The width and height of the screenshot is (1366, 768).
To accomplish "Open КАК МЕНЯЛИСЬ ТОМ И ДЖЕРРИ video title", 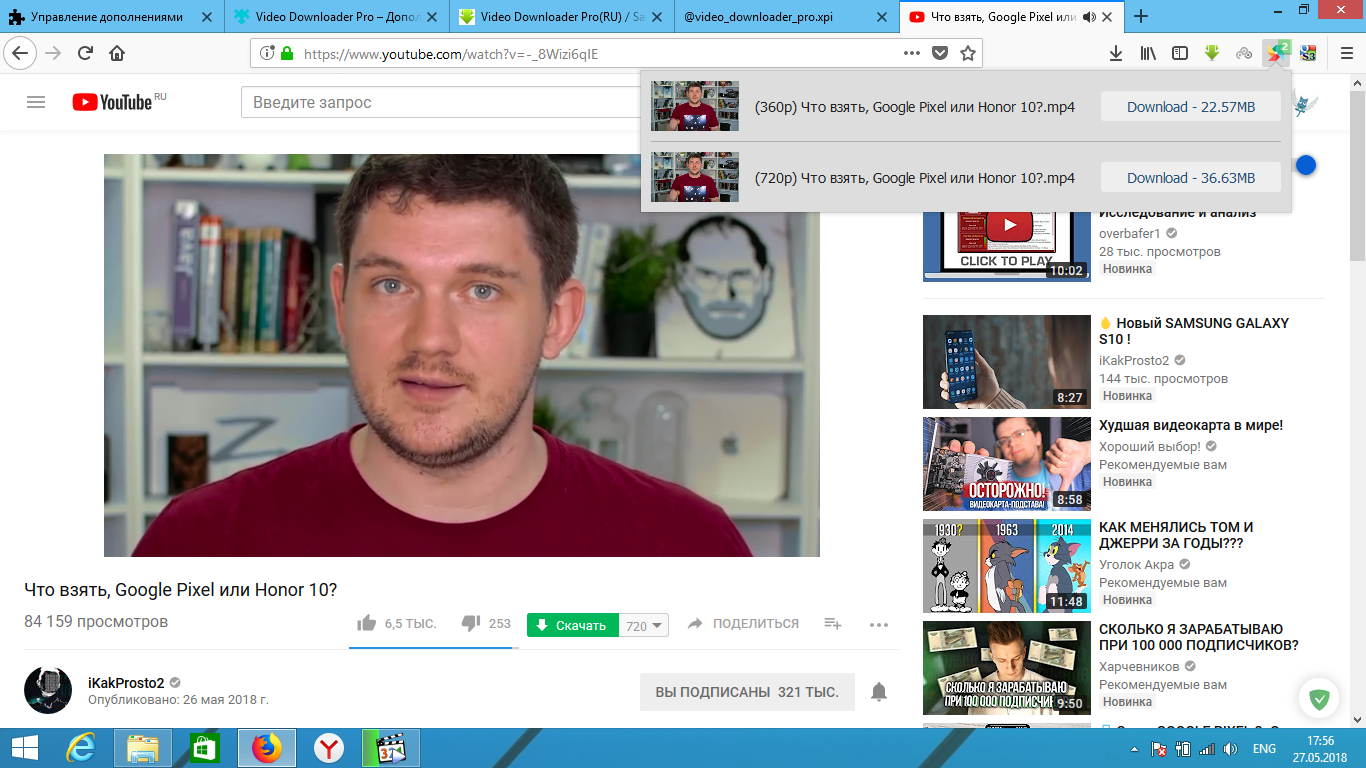I will (x=1176, y=535).
